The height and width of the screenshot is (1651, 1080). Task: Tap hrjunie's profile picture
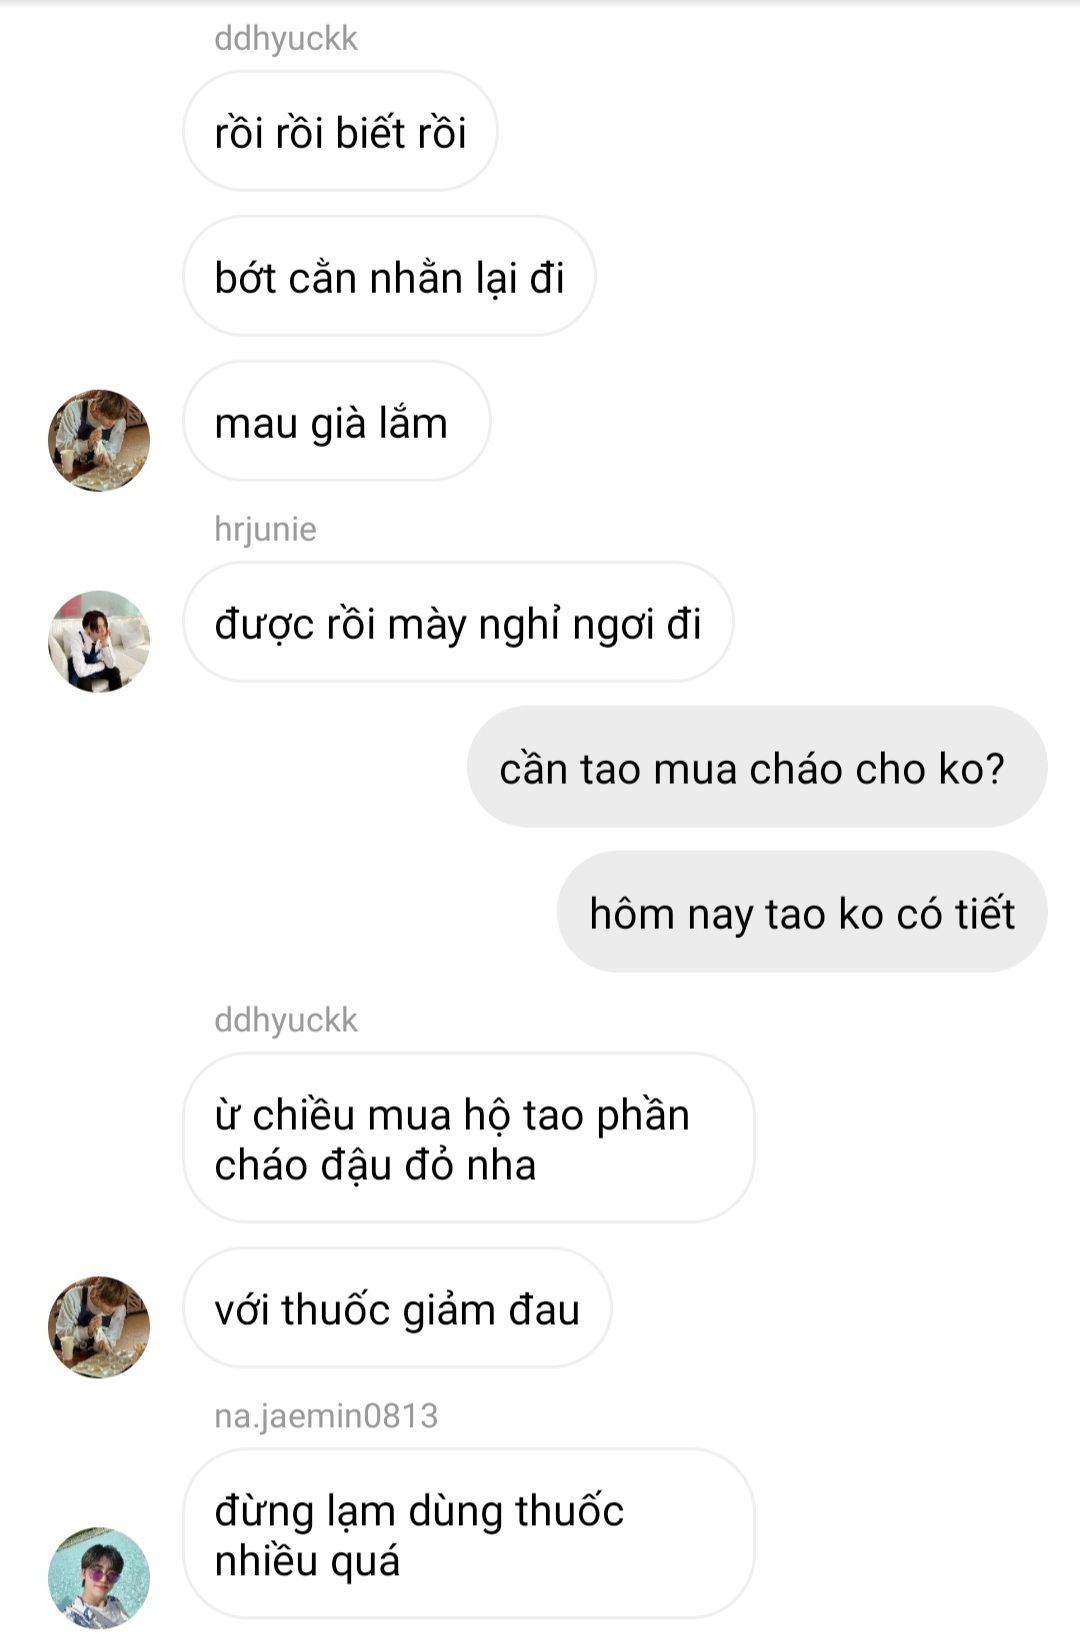click(99, 641)
